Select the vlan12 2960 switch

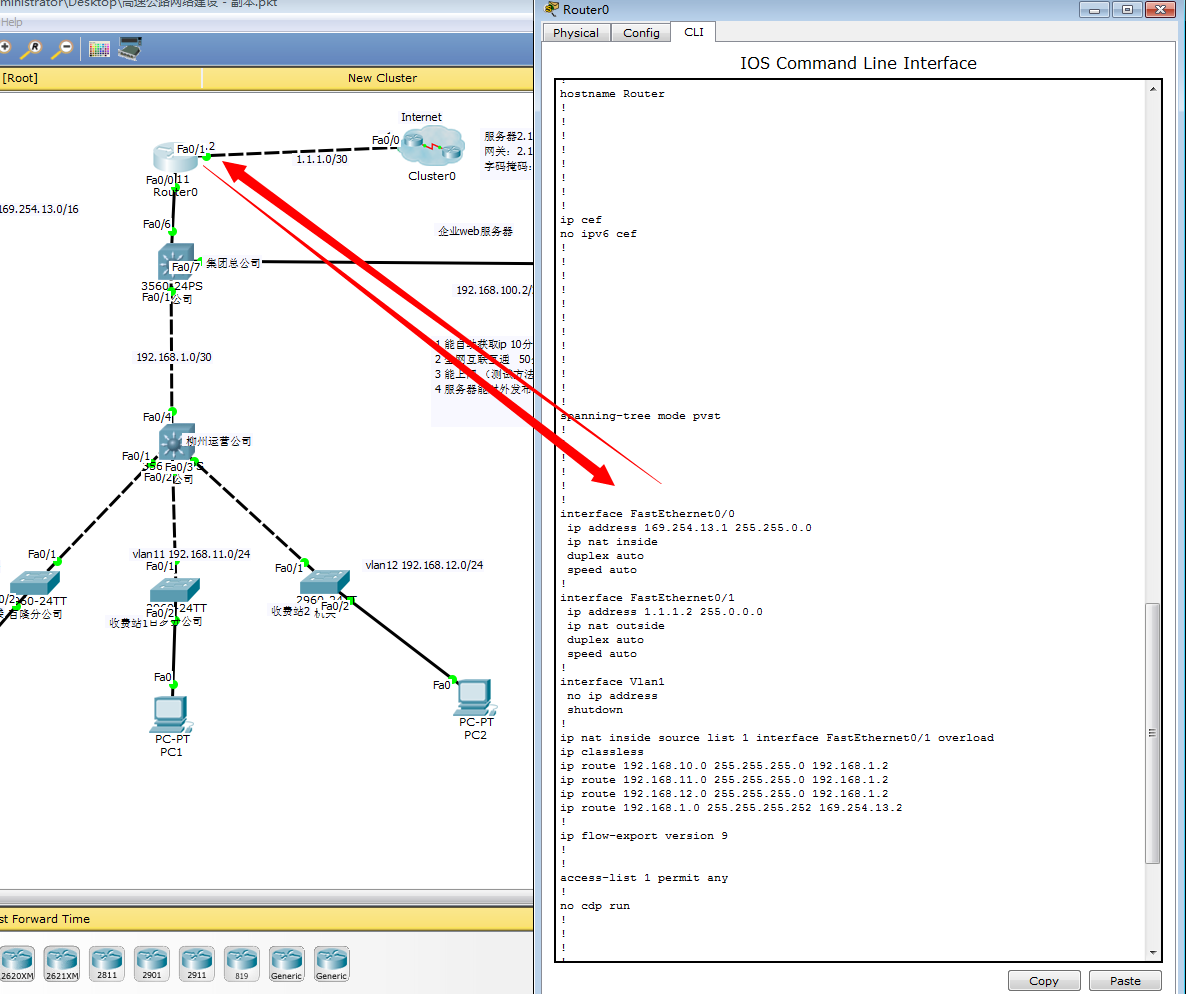tap(324, 582)
